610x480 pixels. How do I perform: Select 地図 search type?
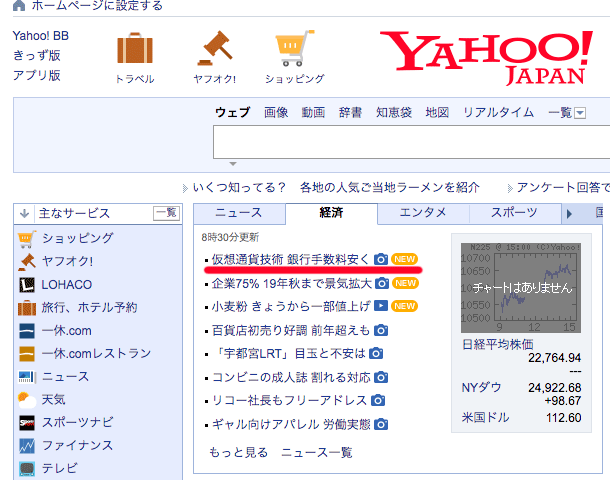pos(437,112)
